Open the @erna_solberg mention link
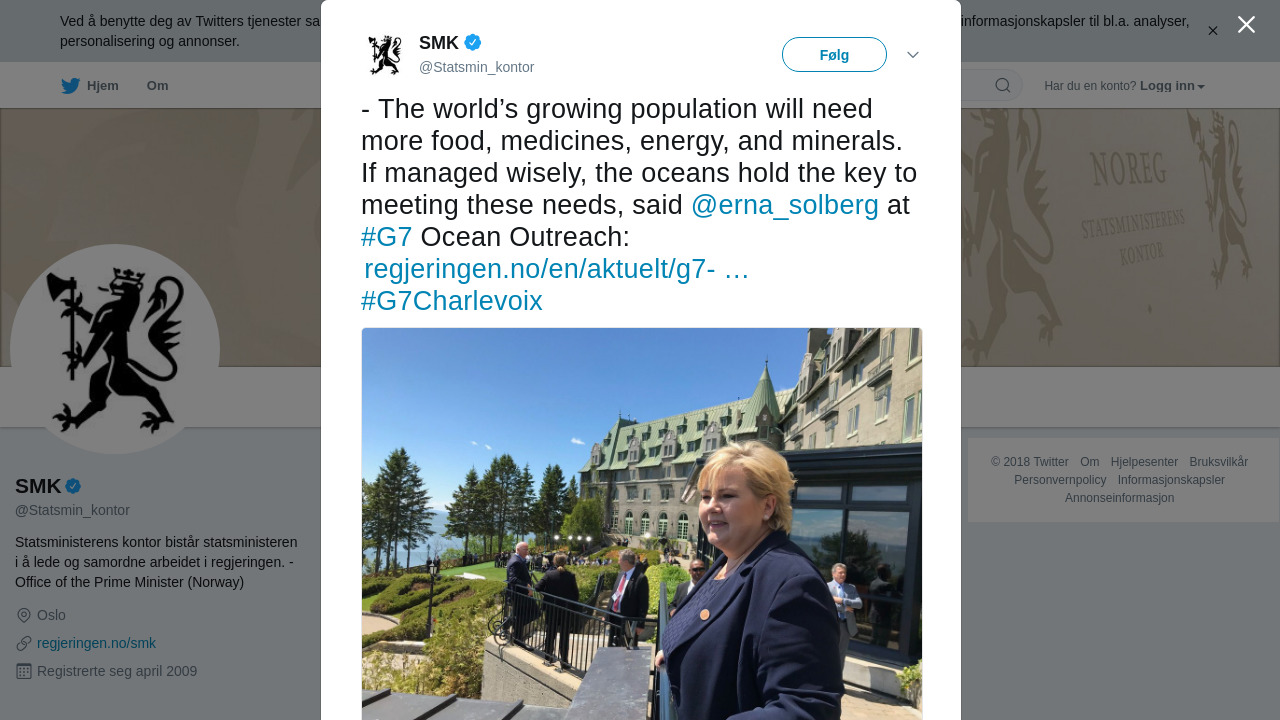Screen dimensions: 1280x720 [784, 205]
